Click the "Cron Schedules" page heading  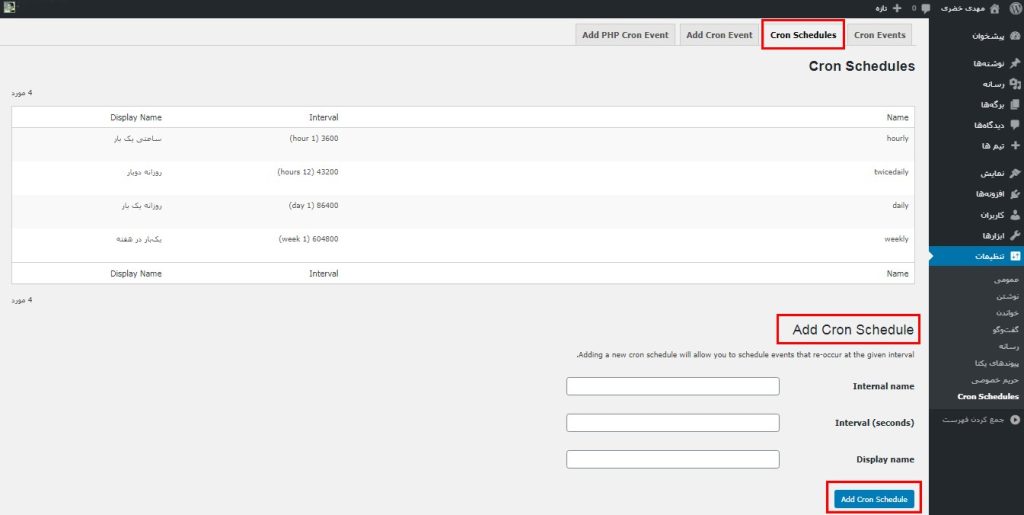click(x=861, y=67)
